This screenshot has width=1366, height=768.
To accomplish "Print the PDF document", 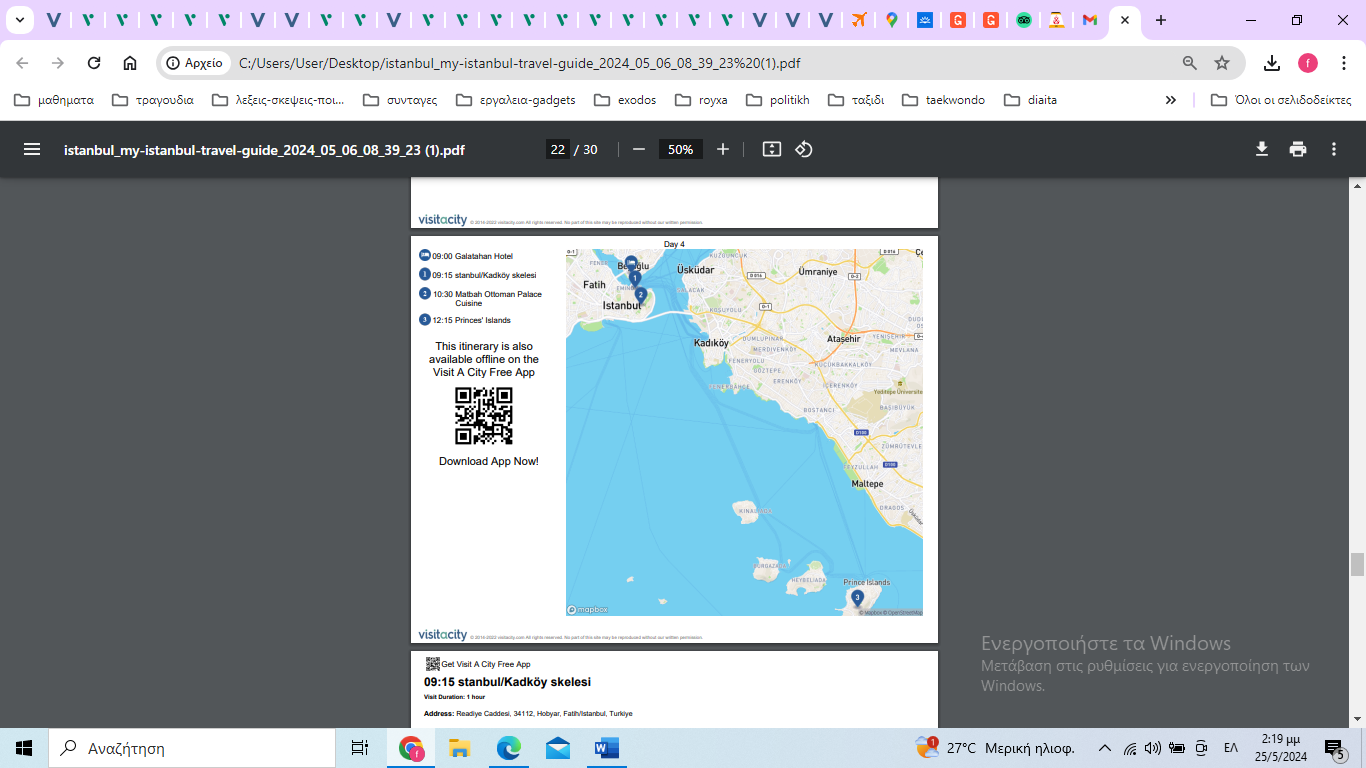I will (x=1298, y=149).
